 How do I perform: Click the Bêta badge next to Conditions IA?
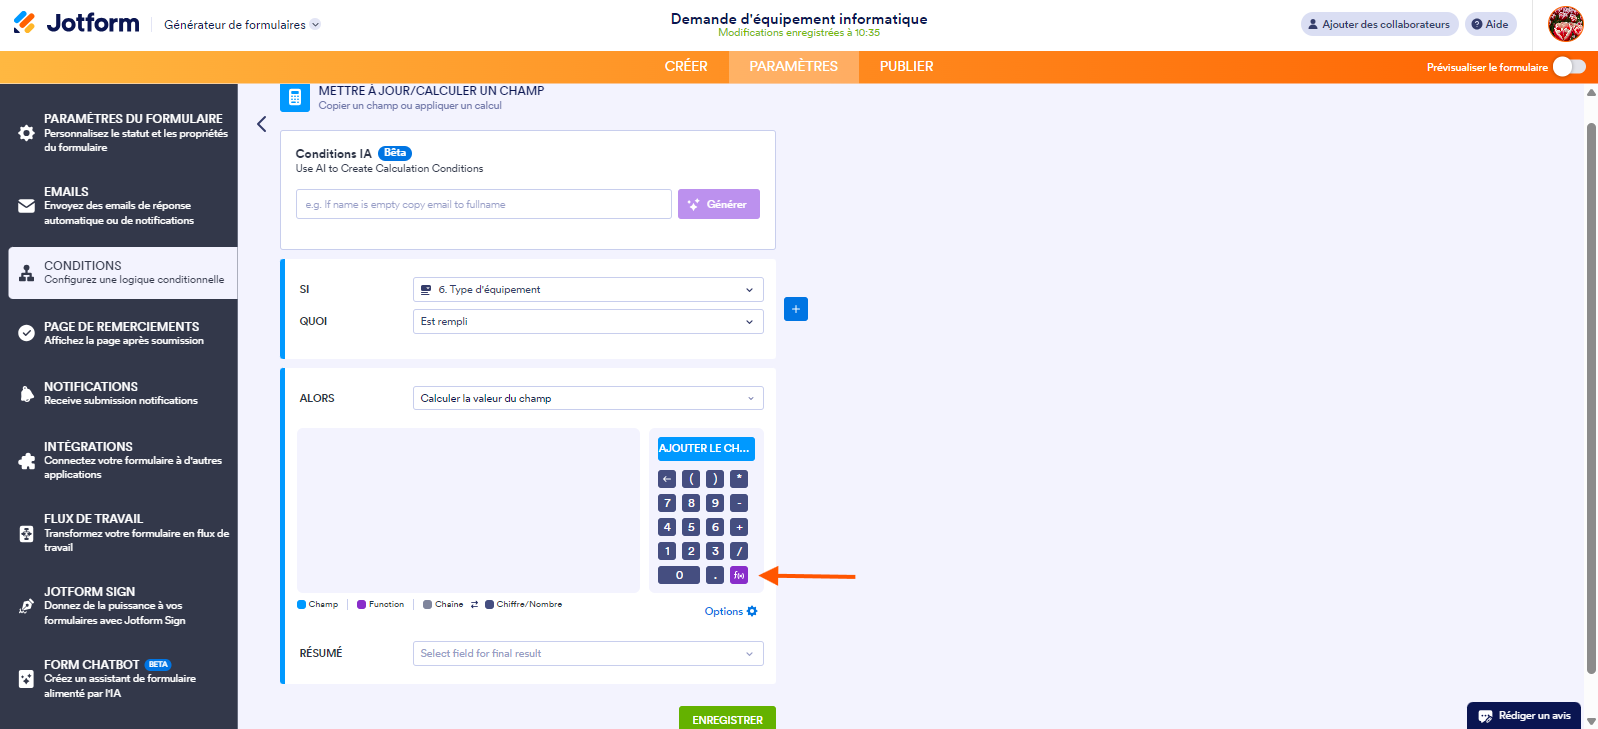[x=395, y=153]
